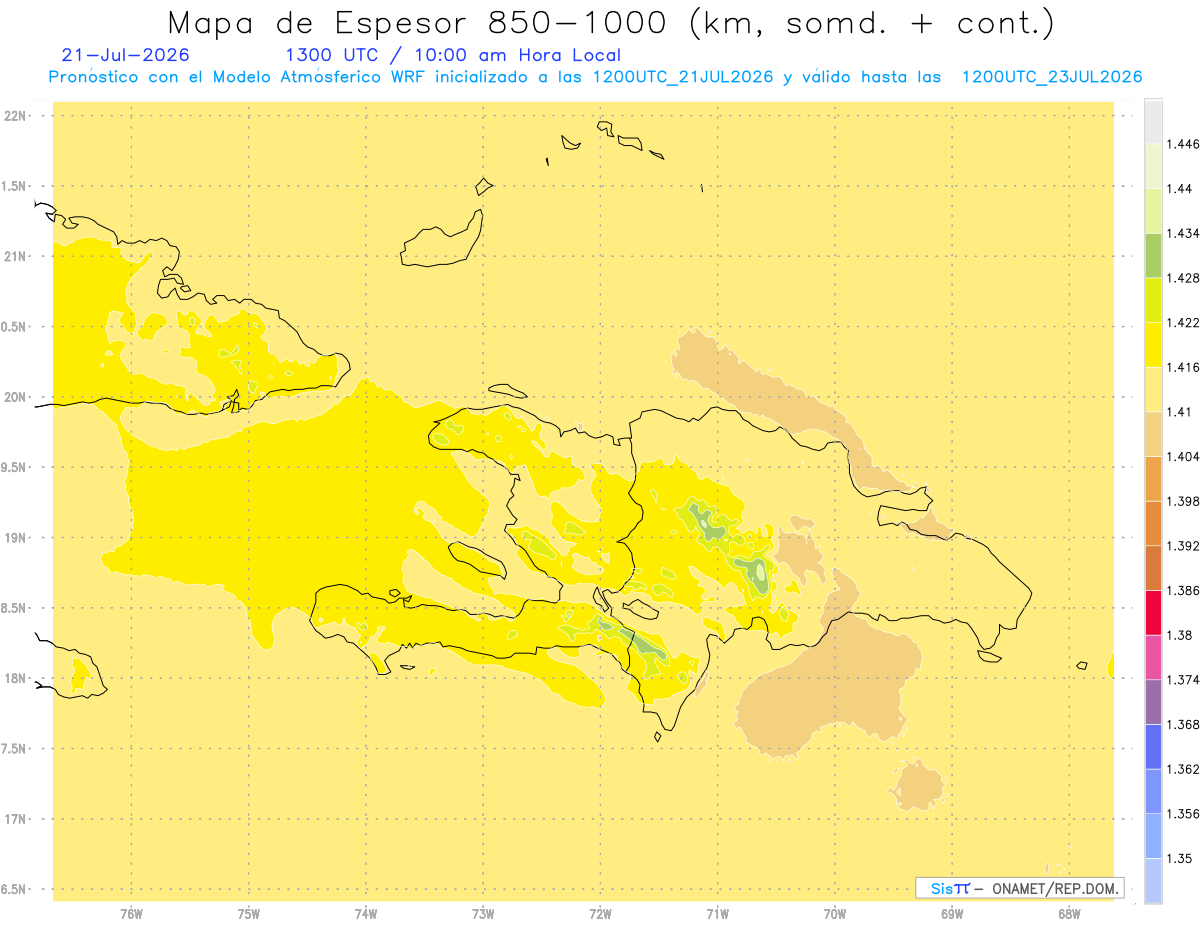Screen dimensions: 1200x927
Task: Pick the light gray swatch above 1.446
Action: [1153, 122]
